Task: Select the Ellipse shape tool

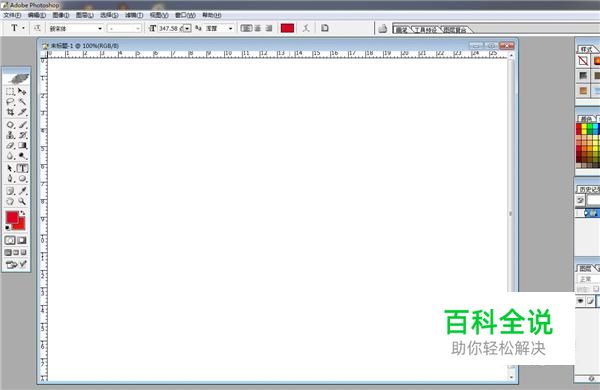Action: [x=22, y=179]
